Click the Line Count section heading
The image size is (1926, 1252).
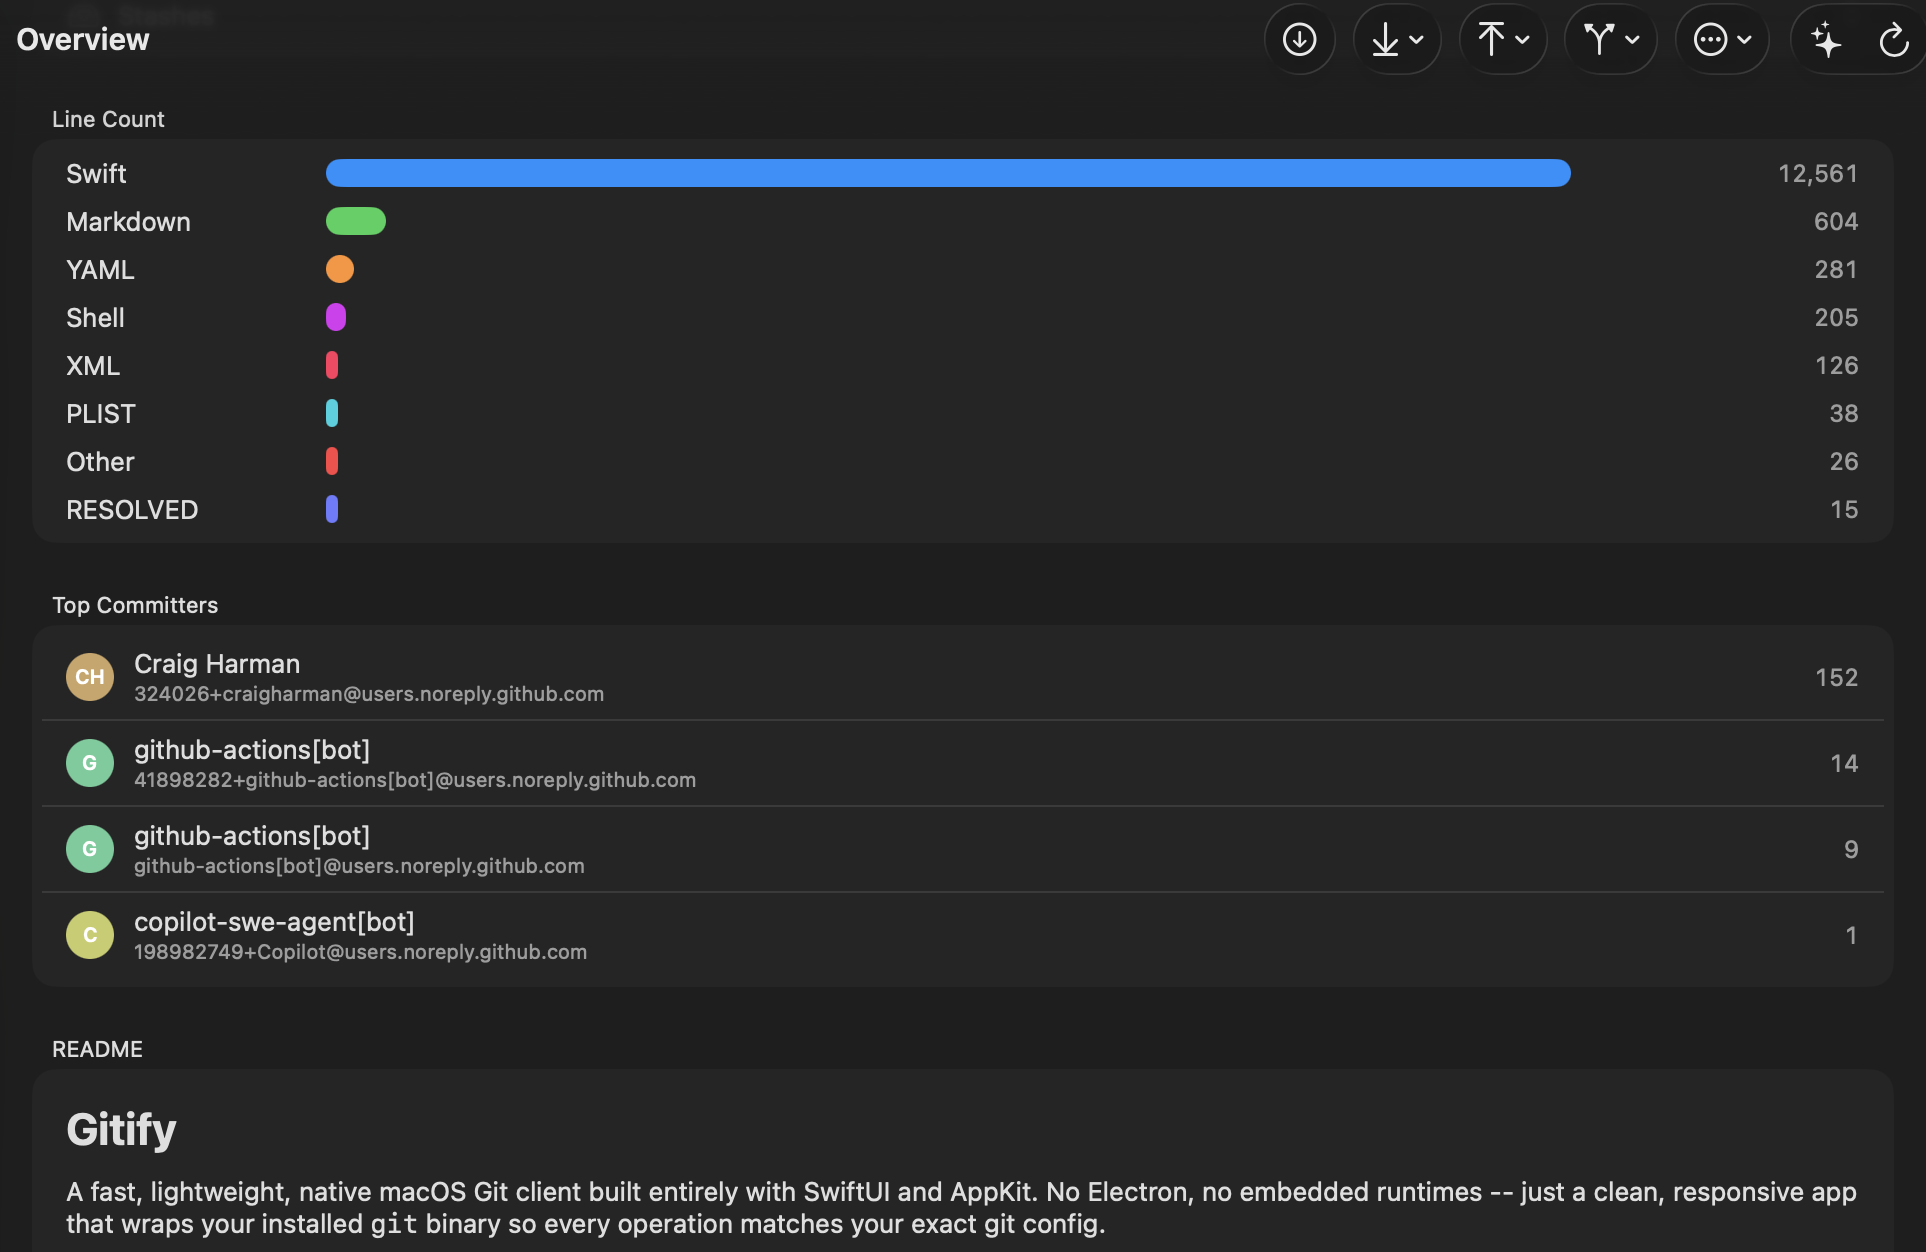[x=108, y=119]
